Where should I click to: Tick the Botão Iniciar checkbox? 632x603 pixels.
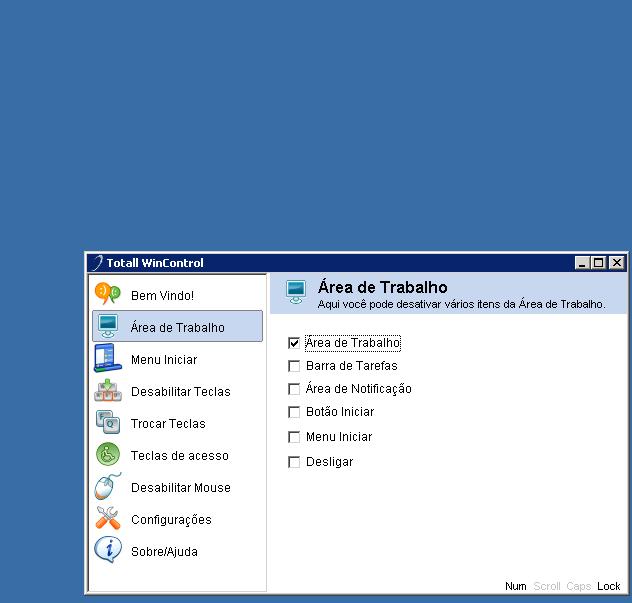(294, 412)
